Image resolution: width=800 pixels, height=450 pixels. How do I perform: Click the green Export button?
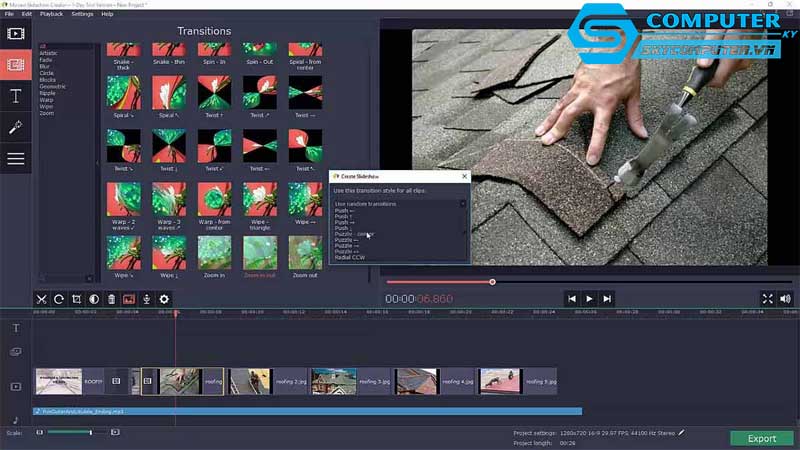[x=761, y=438]
